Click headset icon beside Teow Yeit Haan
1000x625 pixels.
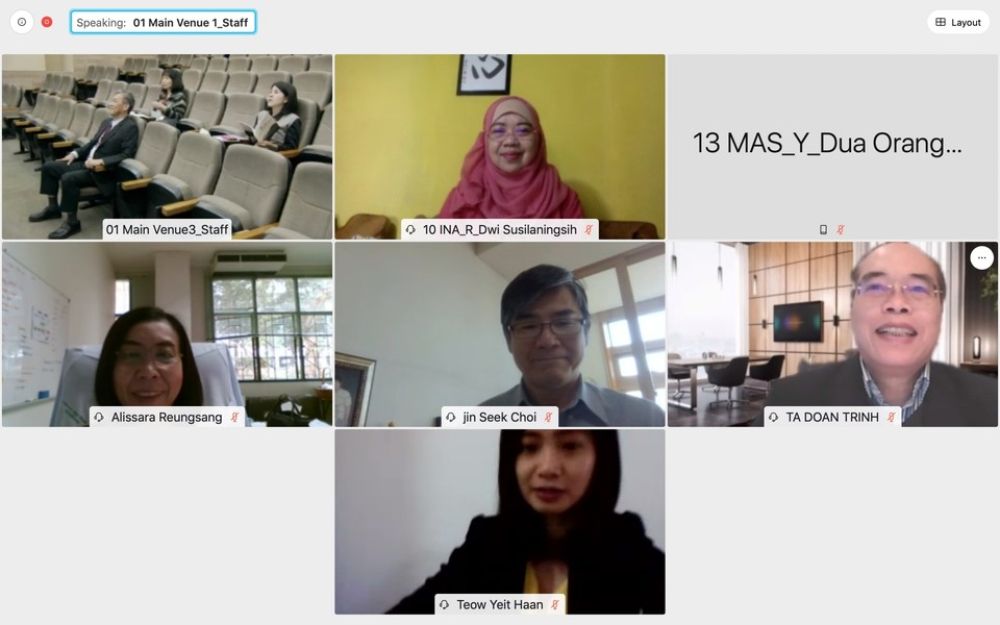point(445,605)
